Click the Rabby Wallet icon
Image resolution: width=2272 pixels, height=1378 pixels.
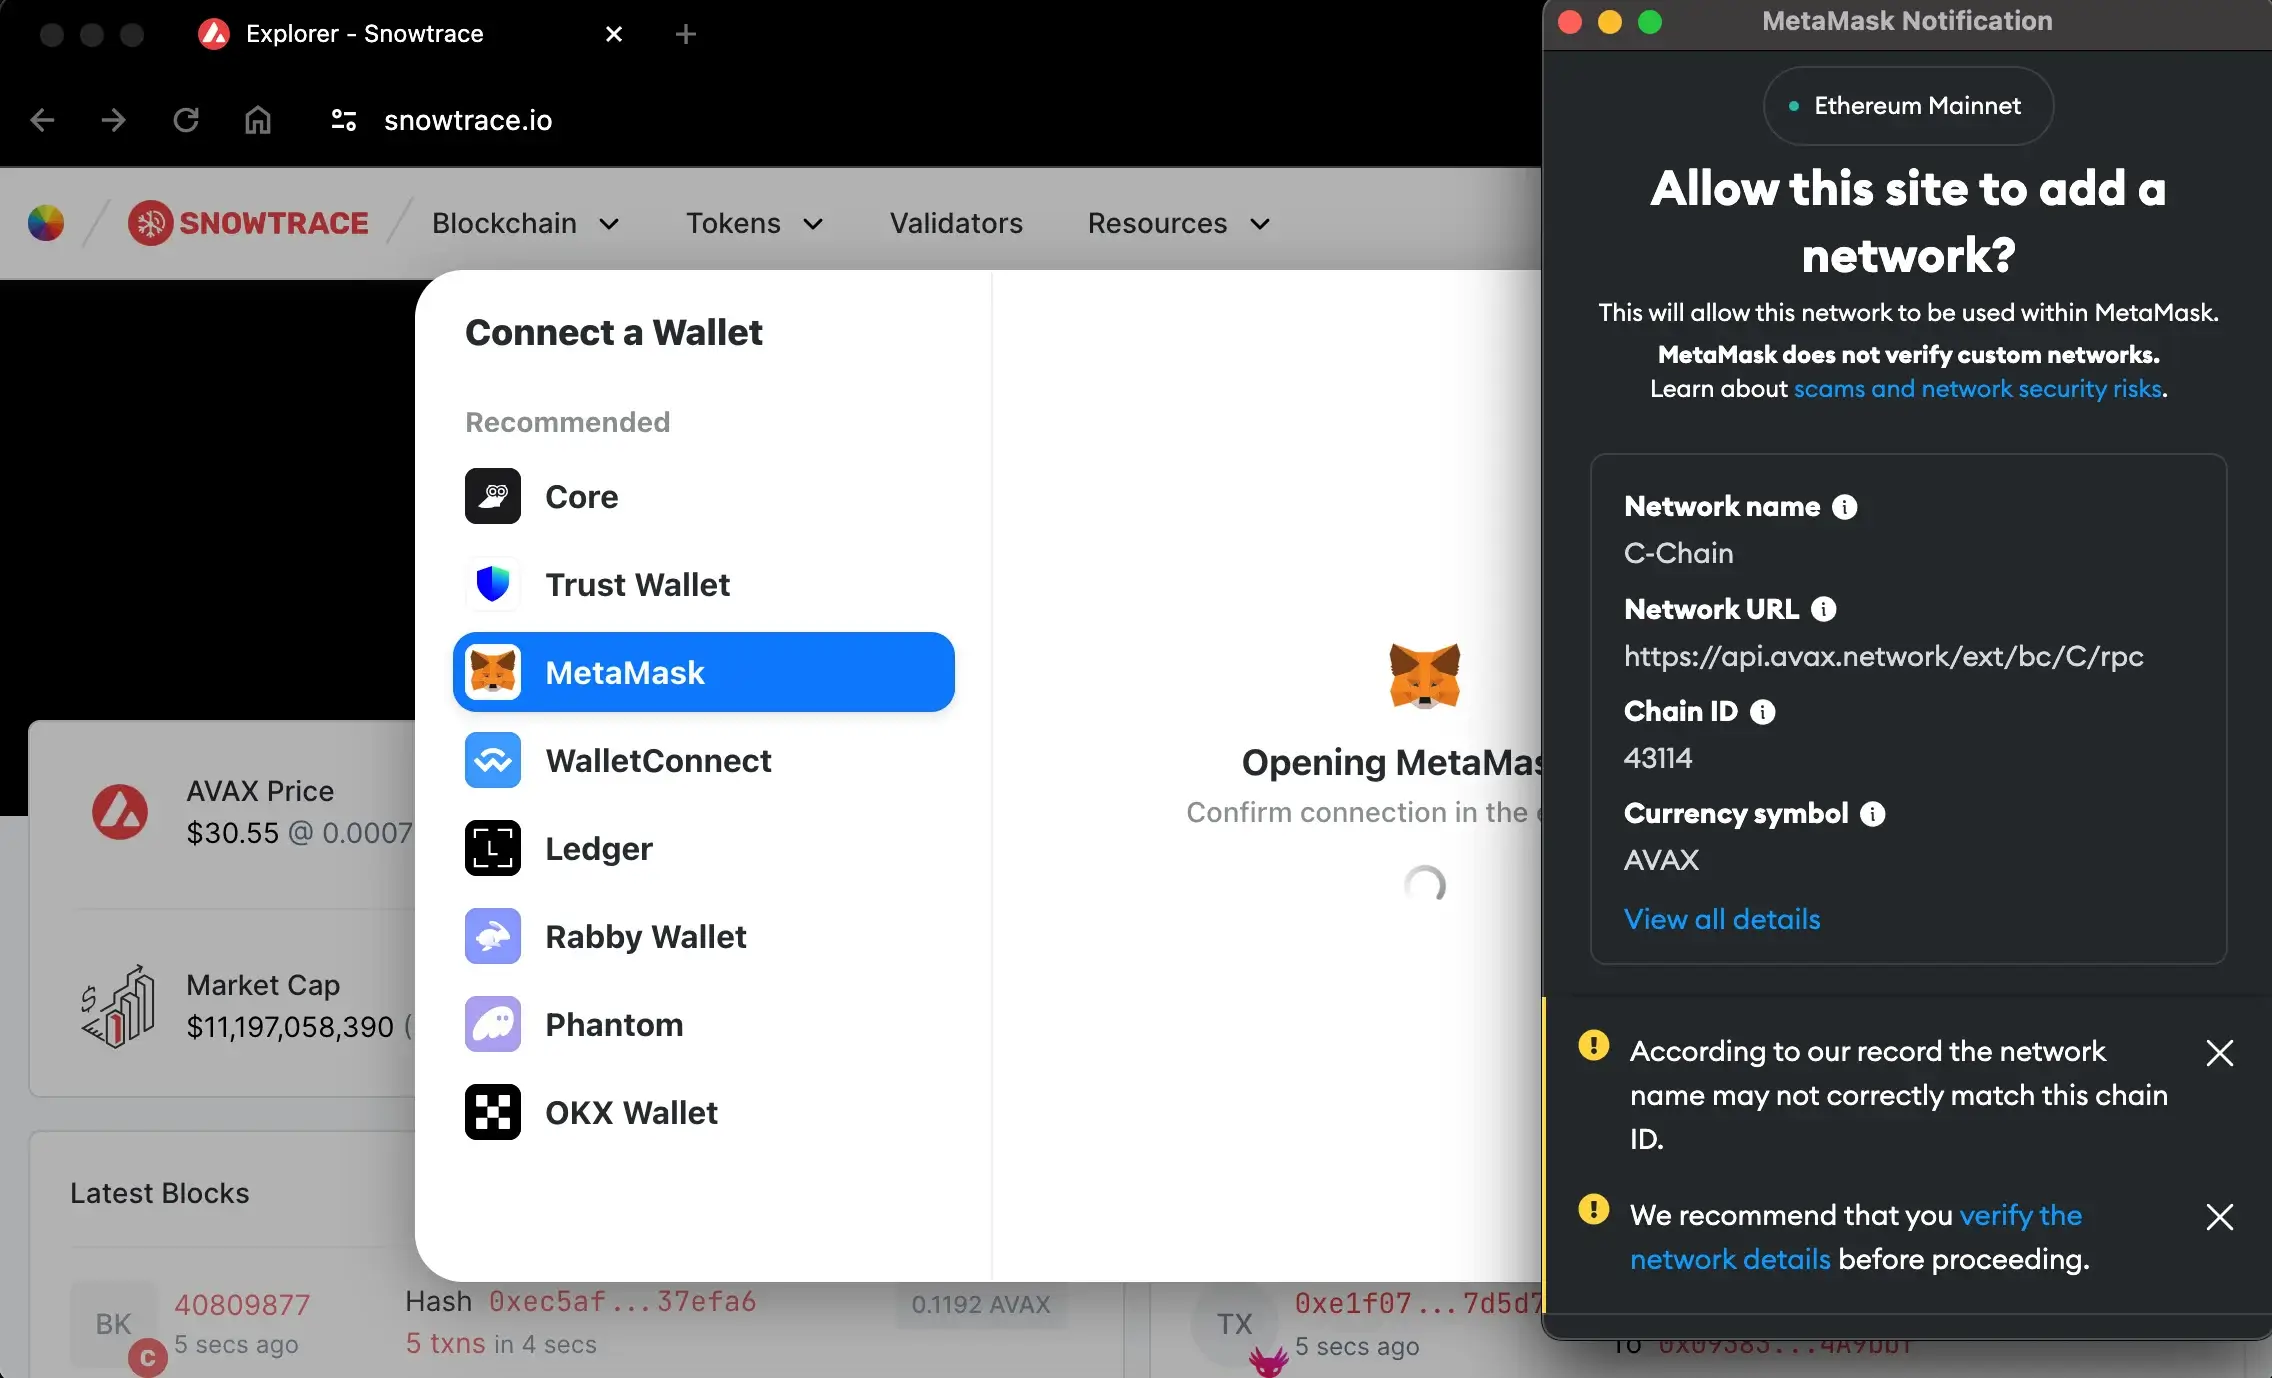493,933
